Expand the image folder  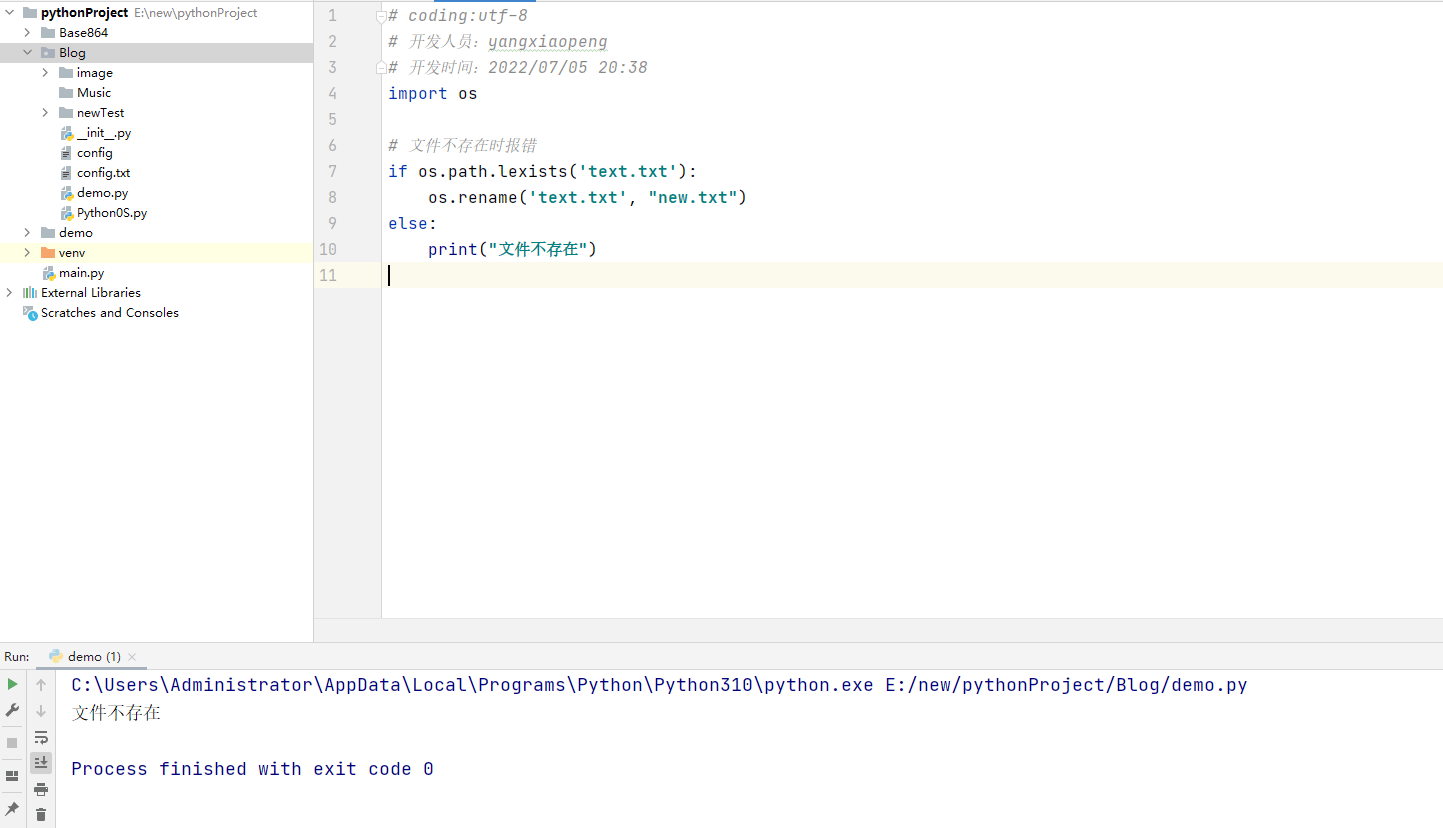[x=46, y=73]
